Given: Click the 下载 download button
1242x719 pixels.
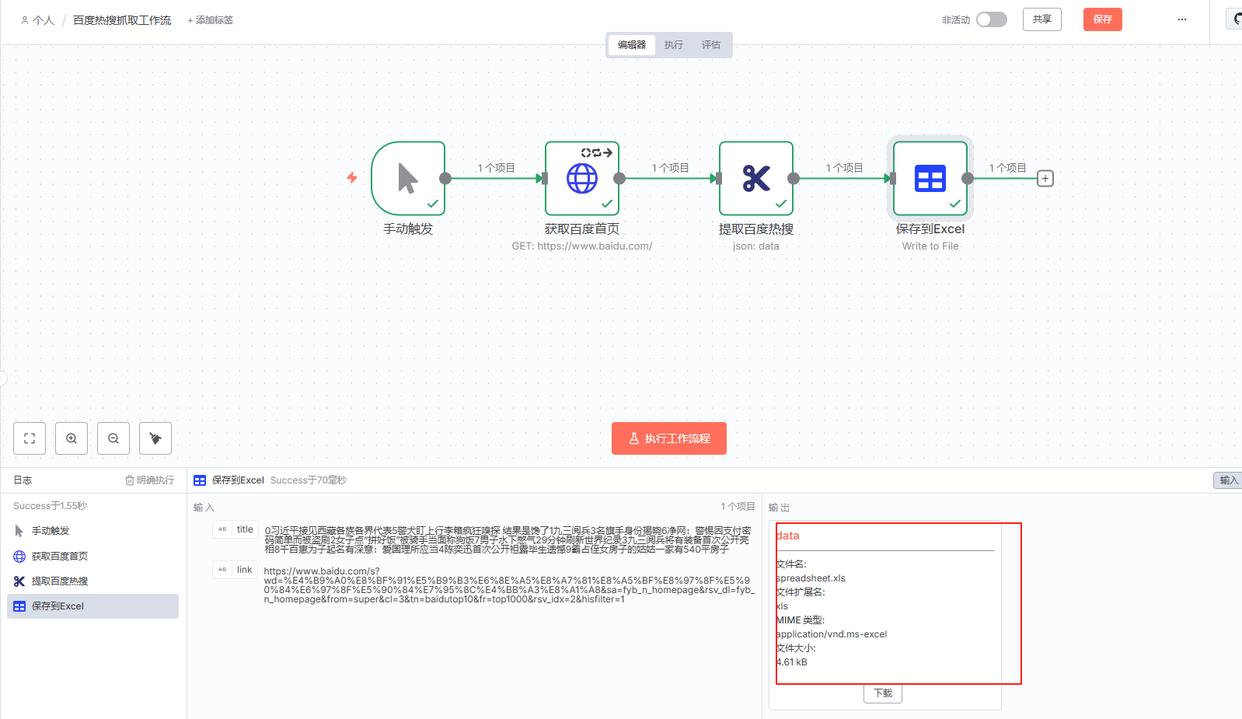Looking at the screenshot, I should [x=883, y=693].
